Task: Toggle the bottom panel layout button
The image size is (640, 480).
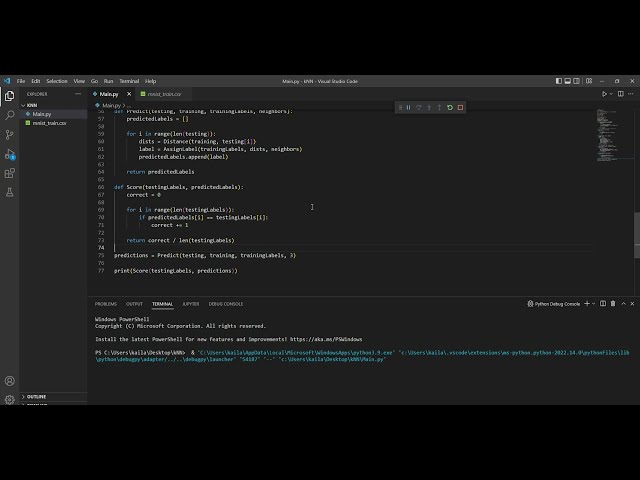Action: pos(568,81)
